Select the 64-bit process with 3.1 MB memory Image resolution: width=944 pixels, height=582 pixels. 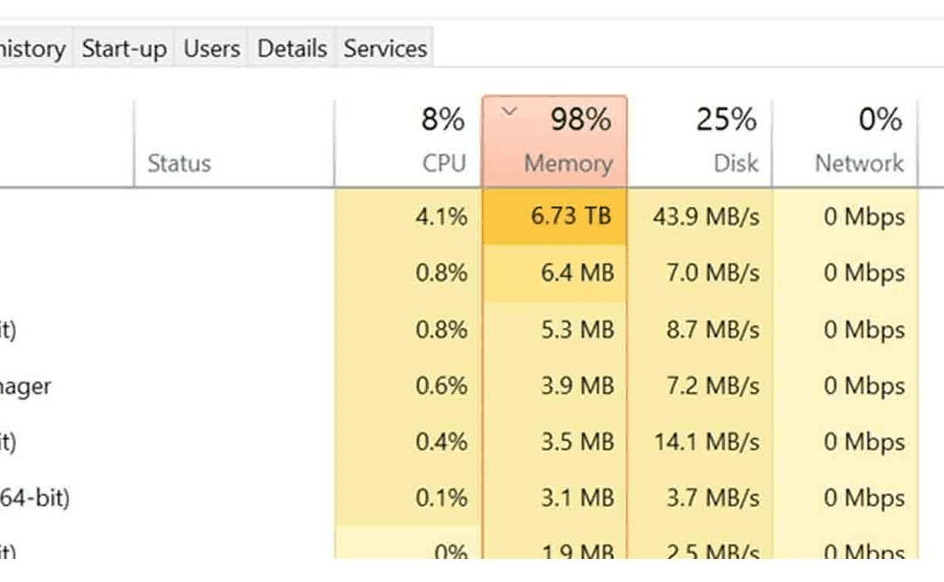point(40,498)
